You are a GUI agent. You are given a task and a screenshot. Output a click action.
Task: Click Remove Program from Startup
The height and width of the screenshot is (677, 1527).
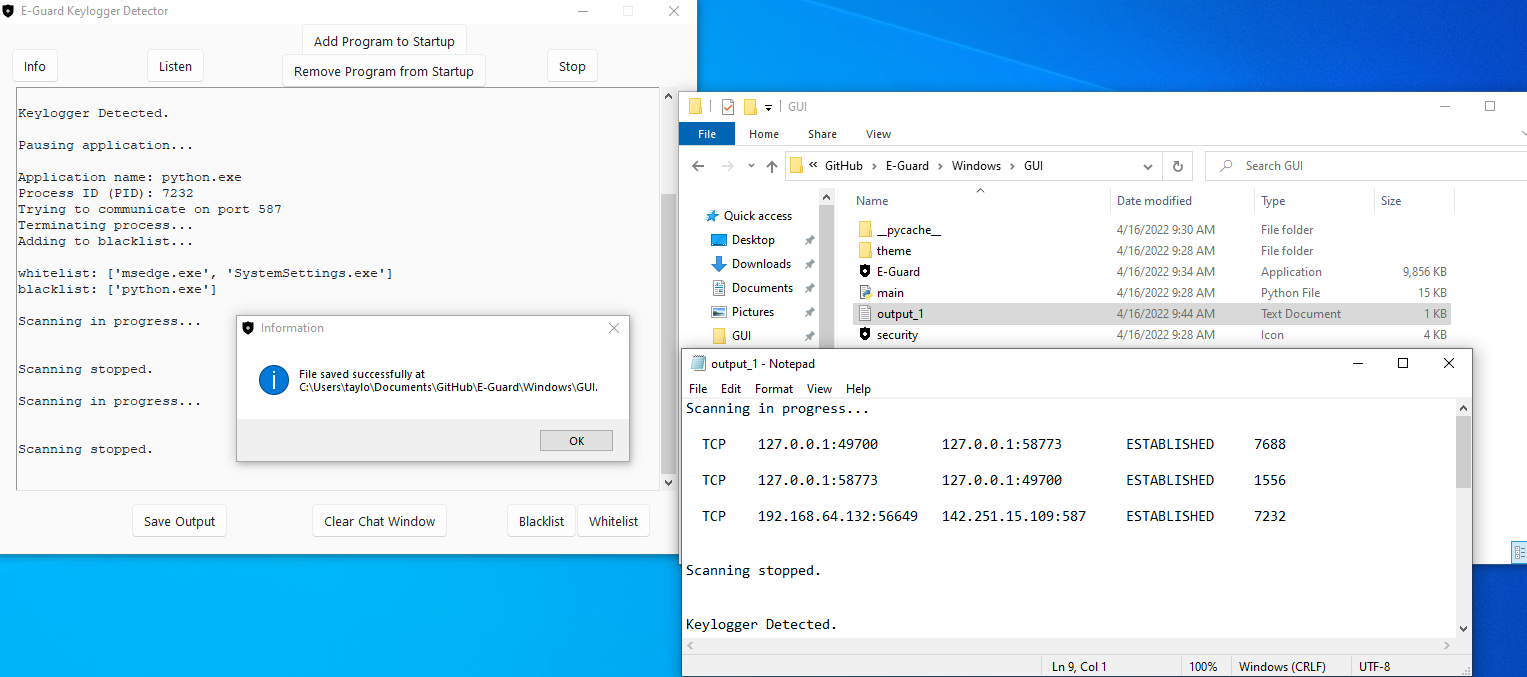[x=384, y=71]
